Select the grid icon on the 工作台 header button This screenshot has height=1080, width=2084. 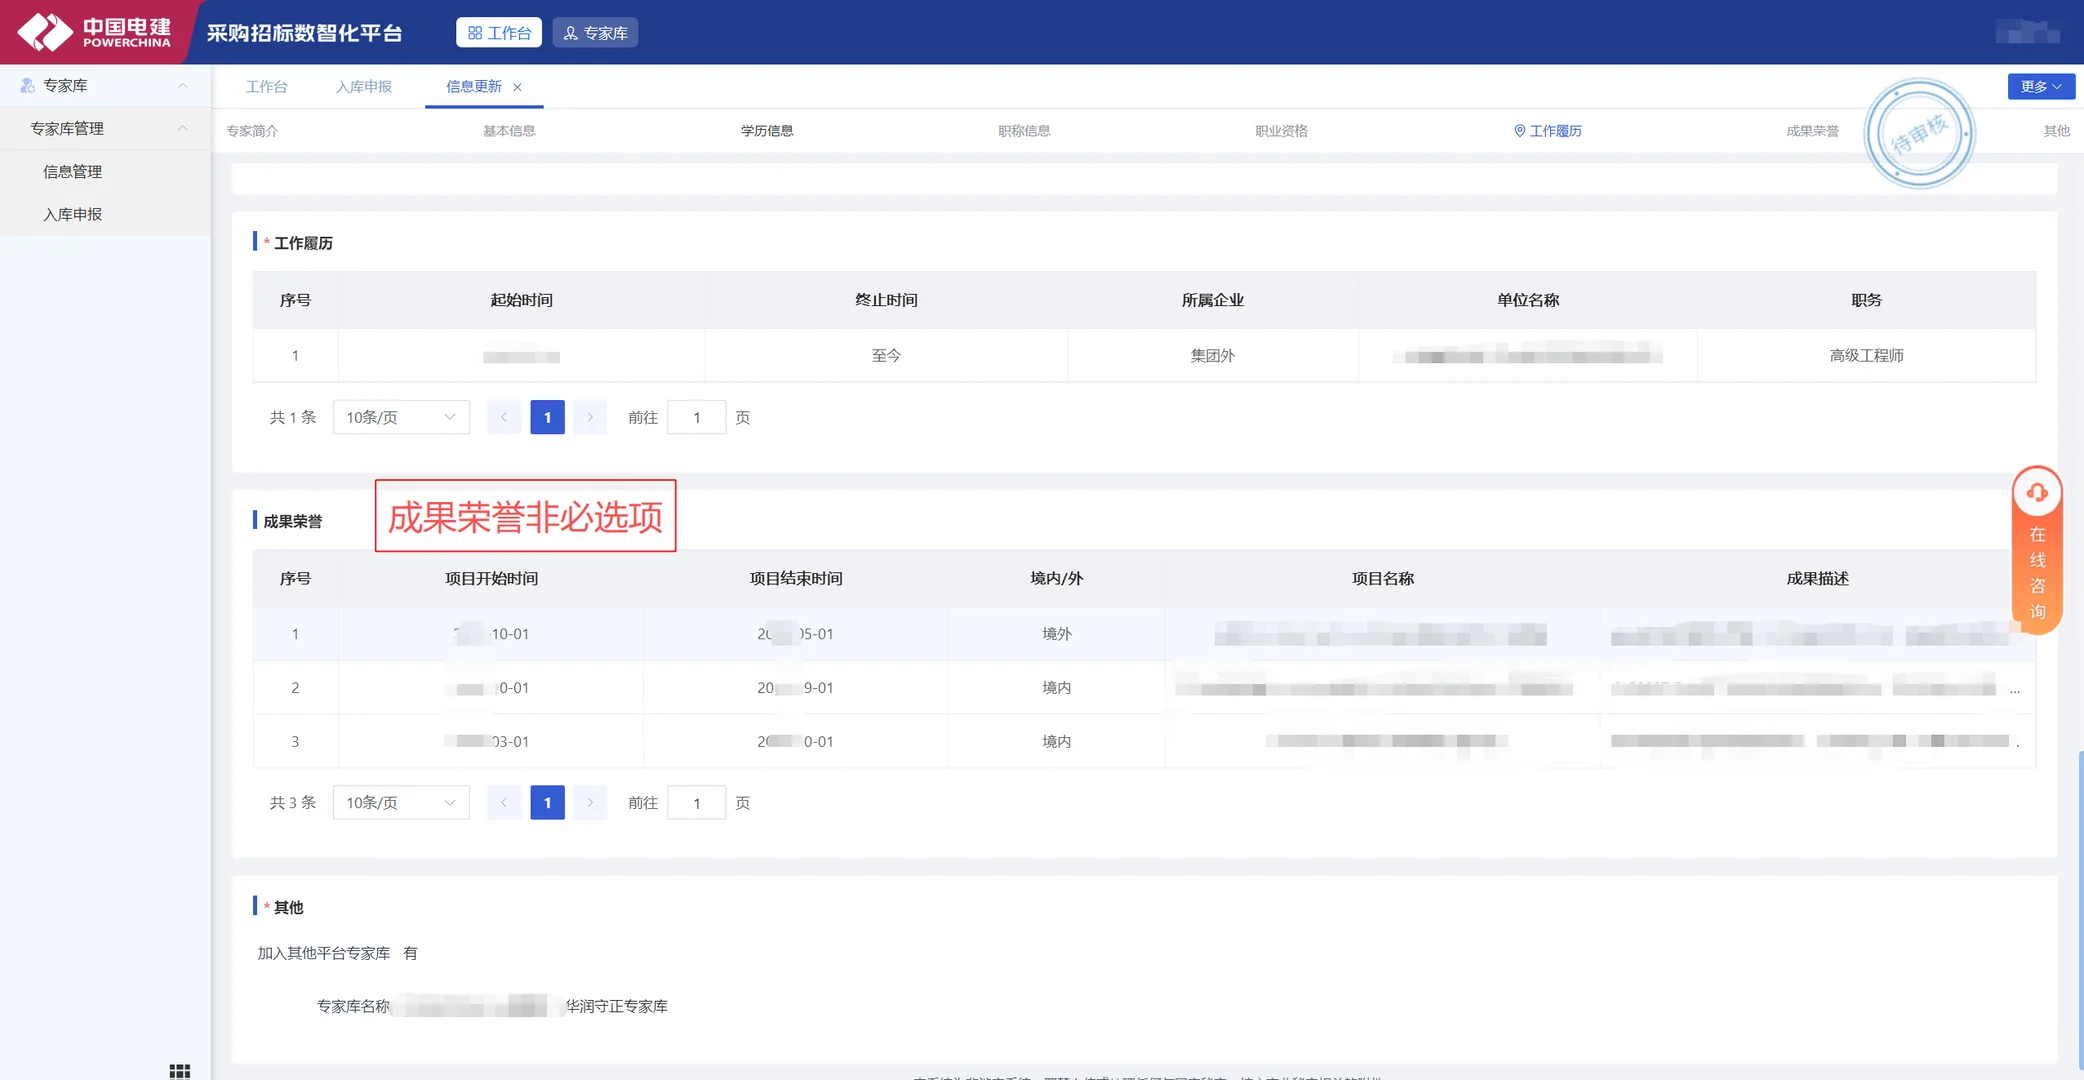point(477,31)
